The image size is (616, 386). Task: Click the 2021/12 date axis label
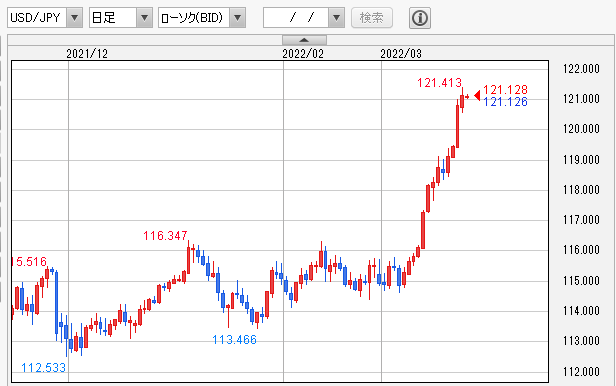[87, 54]
